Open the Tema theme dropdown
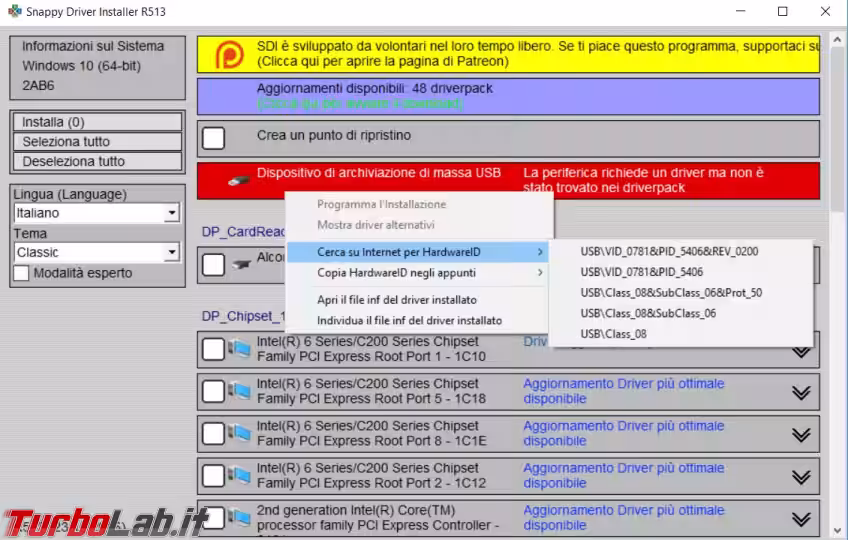 coord(171,253)
